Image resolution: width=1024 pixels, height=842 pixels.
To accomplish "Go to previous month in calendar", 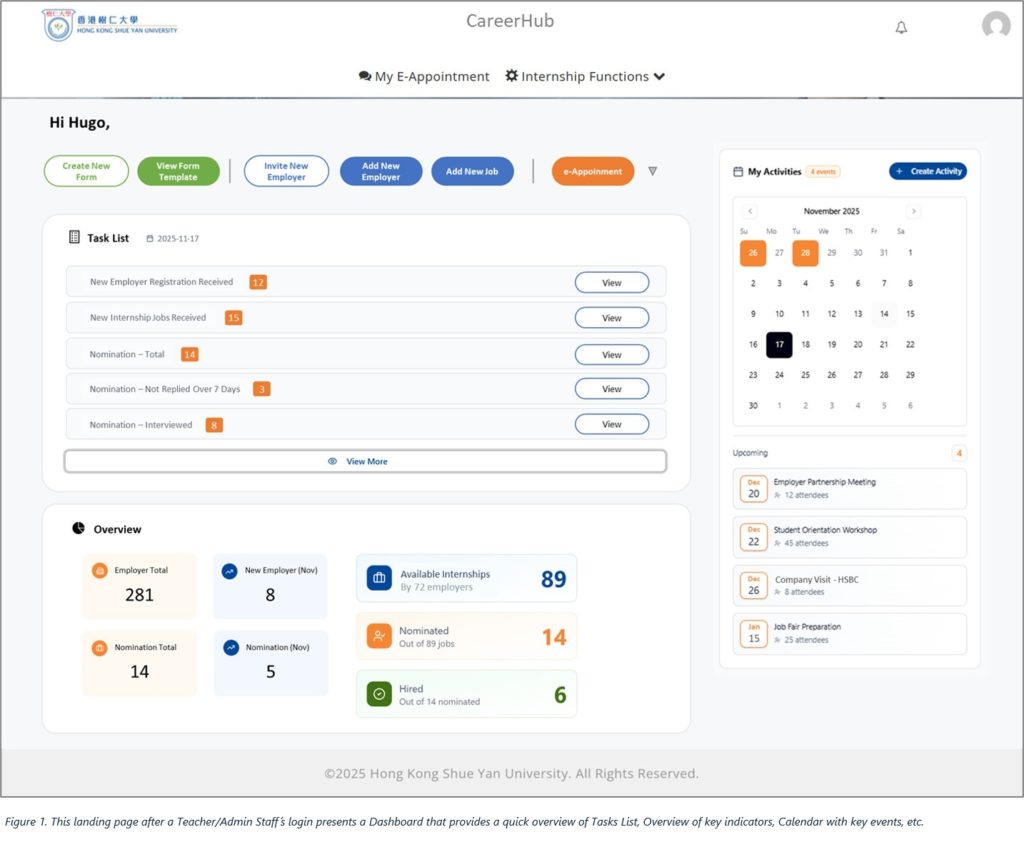I will tap(750, 211).
